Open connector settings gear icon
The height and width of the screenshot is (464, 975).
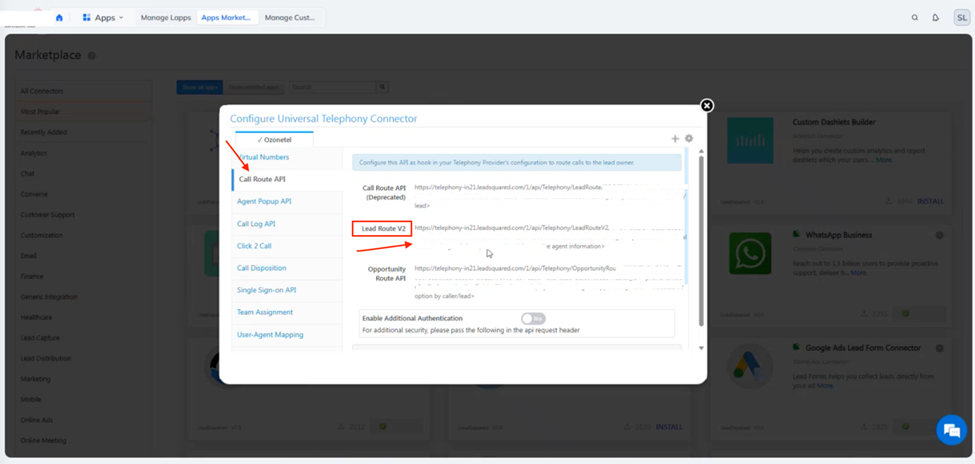pyautogui.click(x=689, y=139)
